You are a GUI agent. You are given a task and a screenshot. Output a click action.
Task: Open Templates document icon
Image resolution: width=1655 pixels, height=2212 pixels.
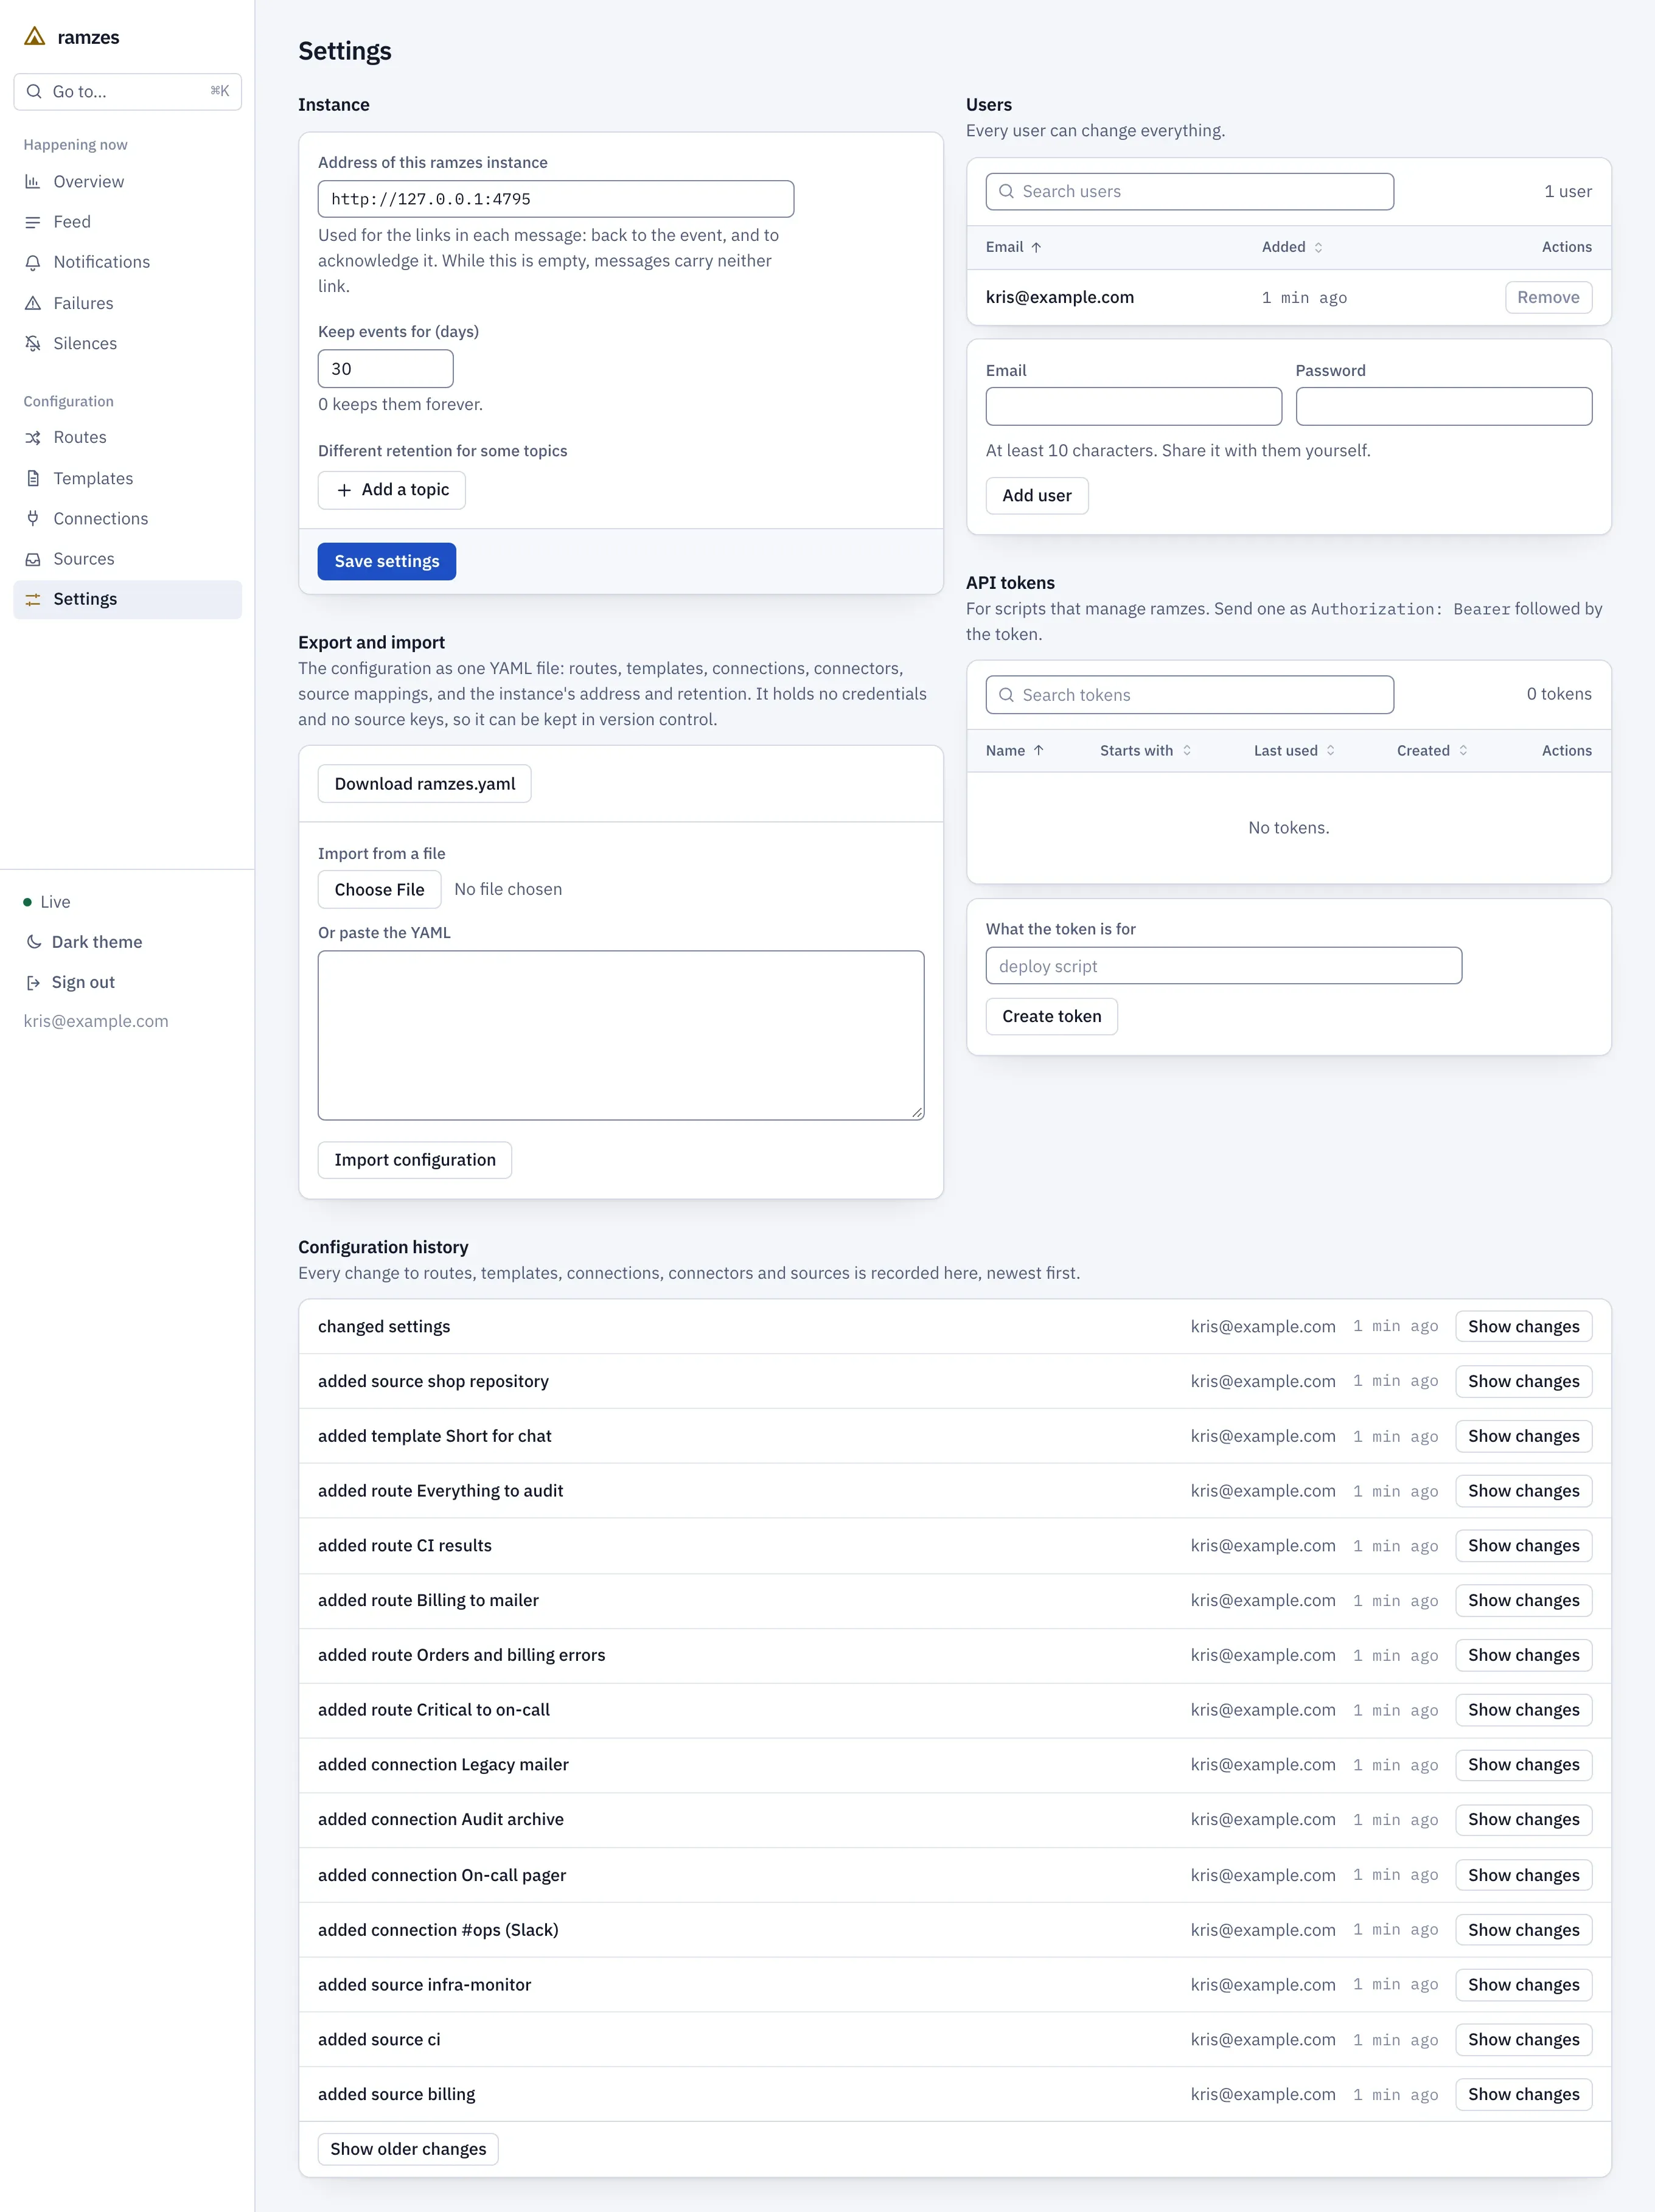point(33,478)
